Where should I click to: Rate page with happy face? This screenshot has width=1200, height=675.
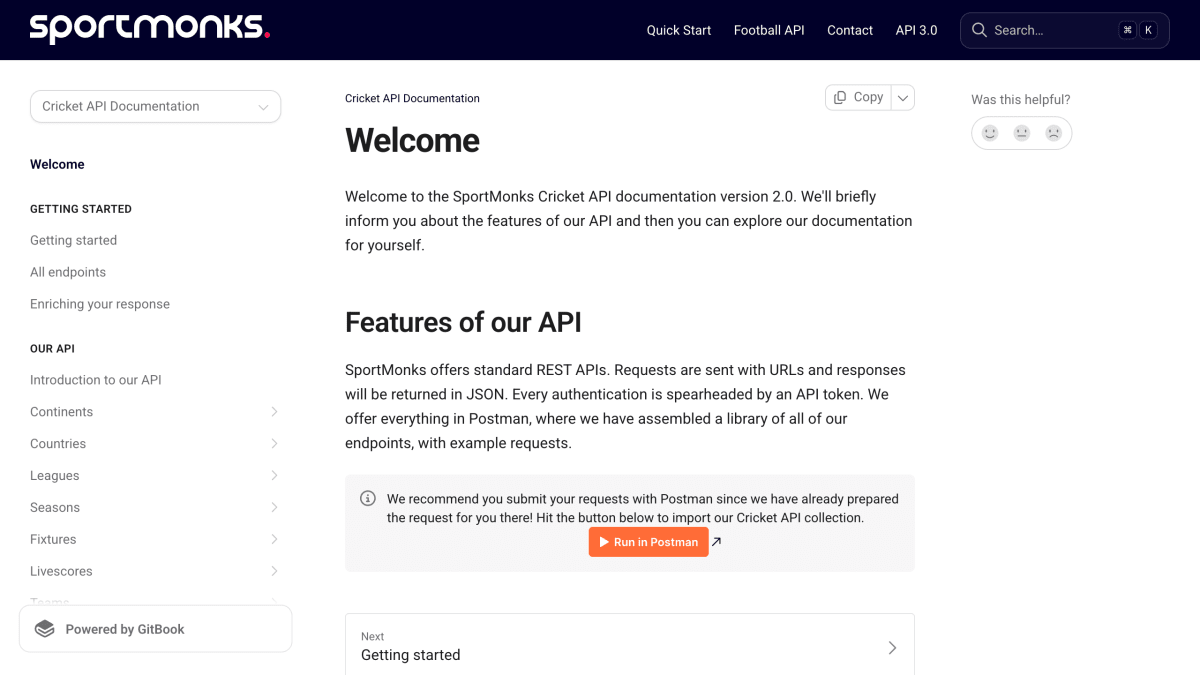pyautogui.click(x=990, y=133)
